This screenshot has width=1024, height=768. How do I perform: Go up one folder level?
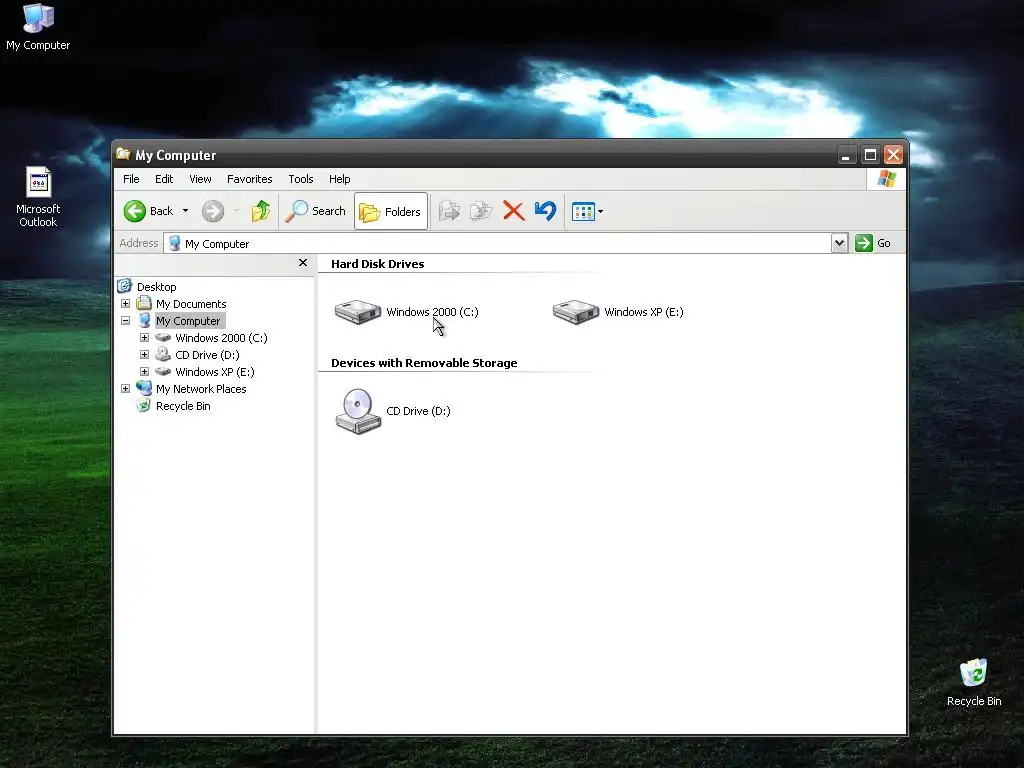click(261, 211)
